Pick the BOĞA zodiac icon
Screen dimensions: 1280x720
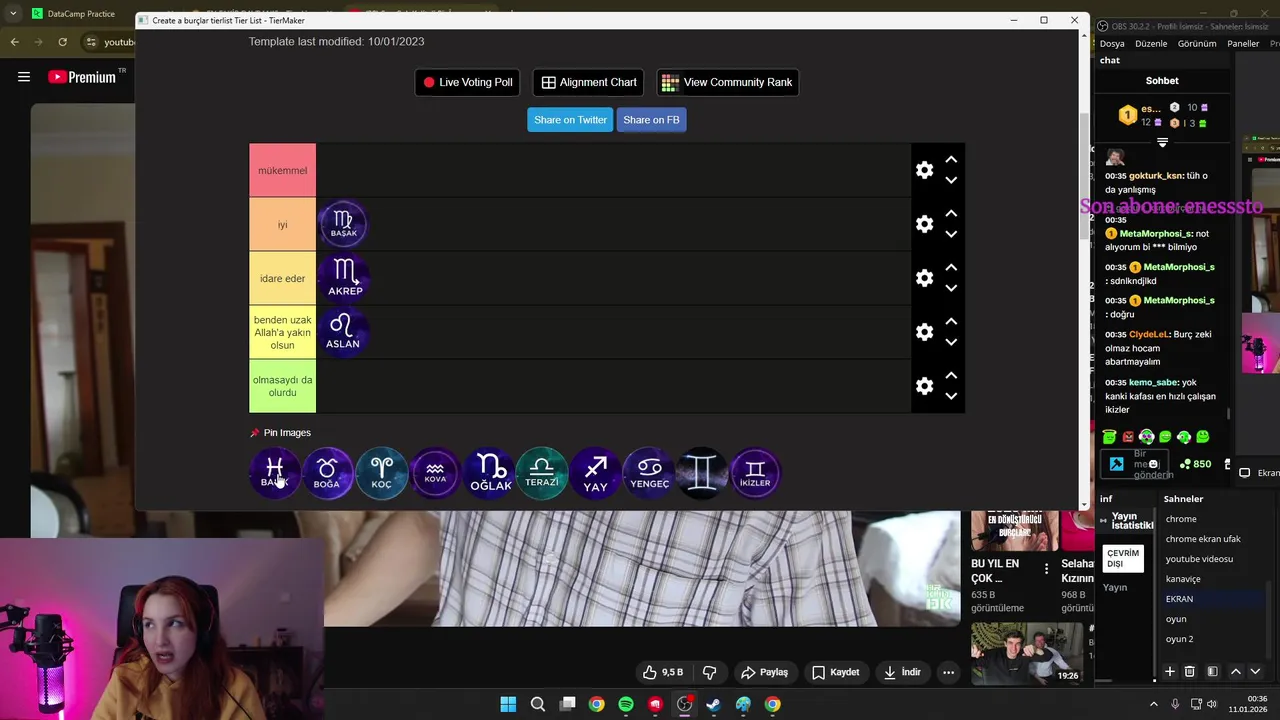pyautogui.click(x=328, y=472)
